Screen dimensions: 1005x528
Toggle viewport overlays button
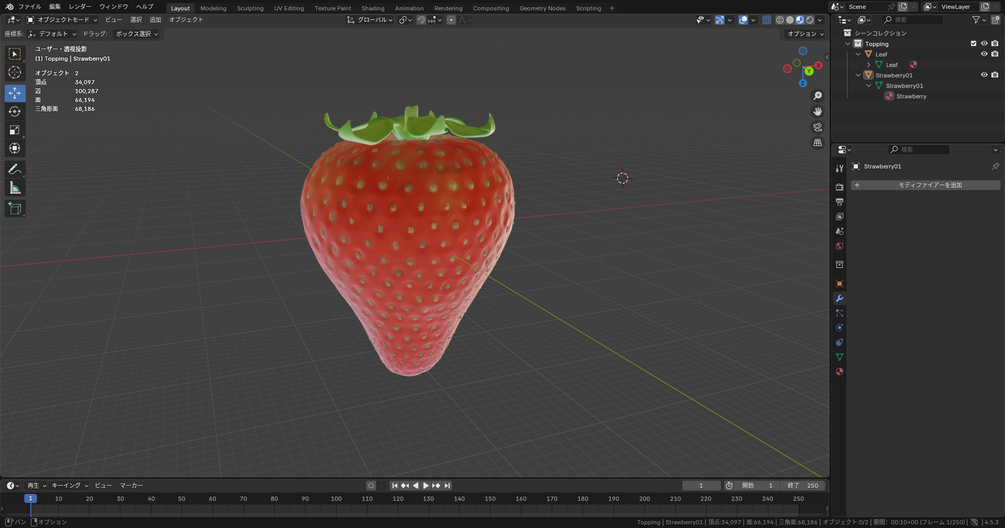pyautogui.click(x=743, y=21)
